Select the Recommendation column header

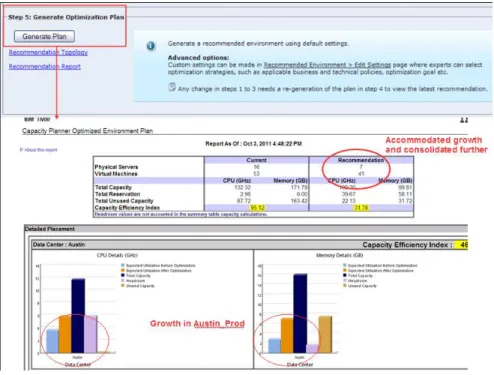click(361, 160)
